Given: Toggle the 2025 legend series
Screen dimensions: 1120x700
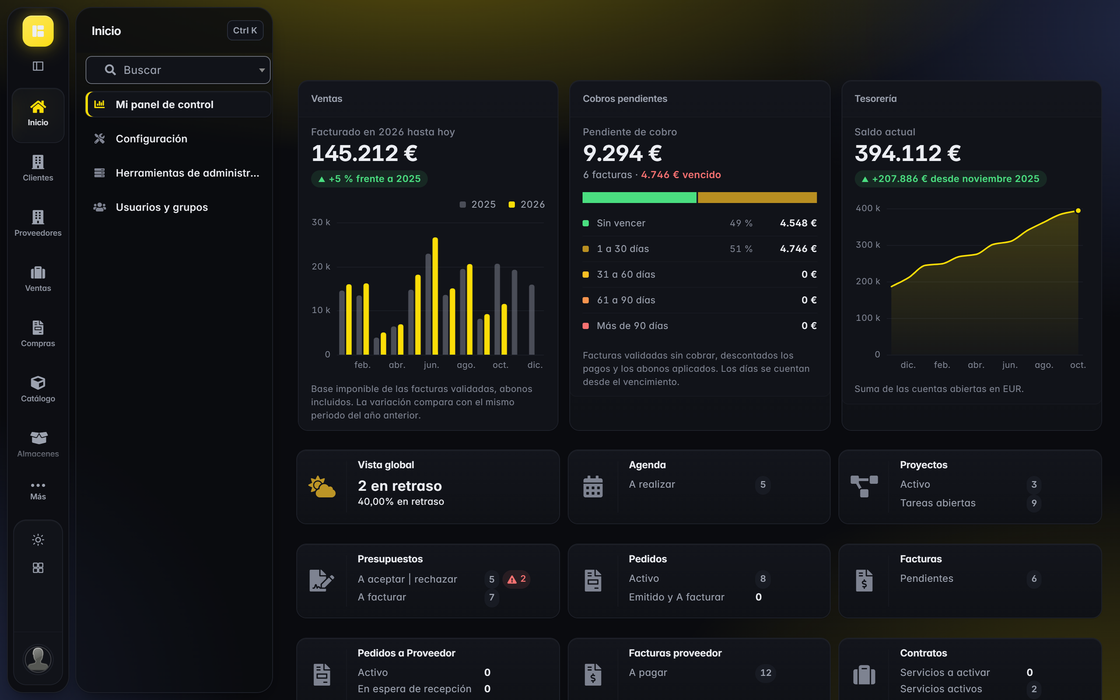Looking at the screenshot, I should (477, 204).
